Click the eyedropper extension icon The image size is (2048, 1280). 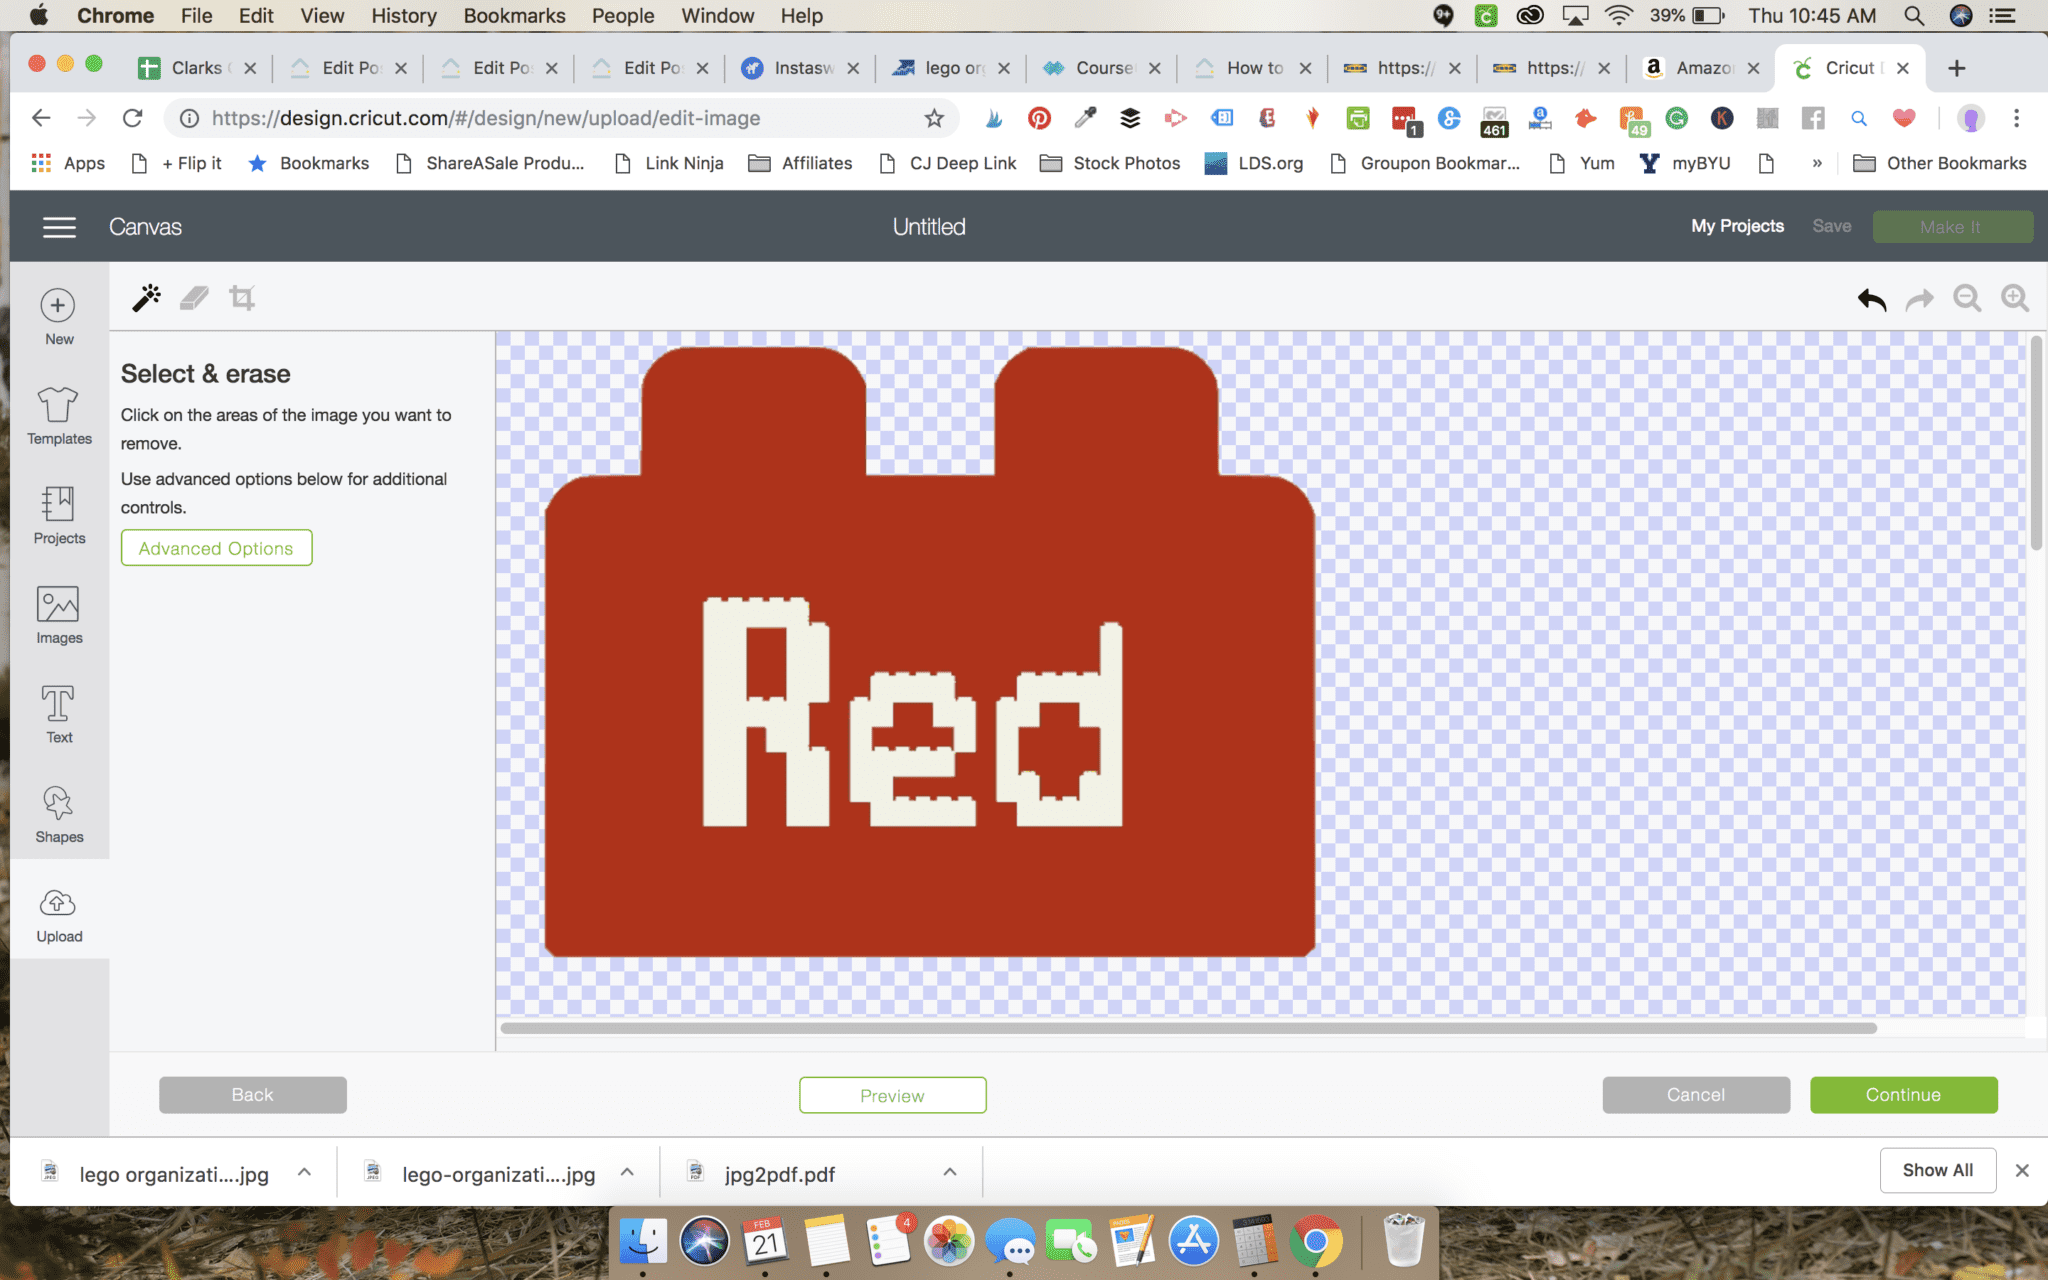click(1085, 118)
